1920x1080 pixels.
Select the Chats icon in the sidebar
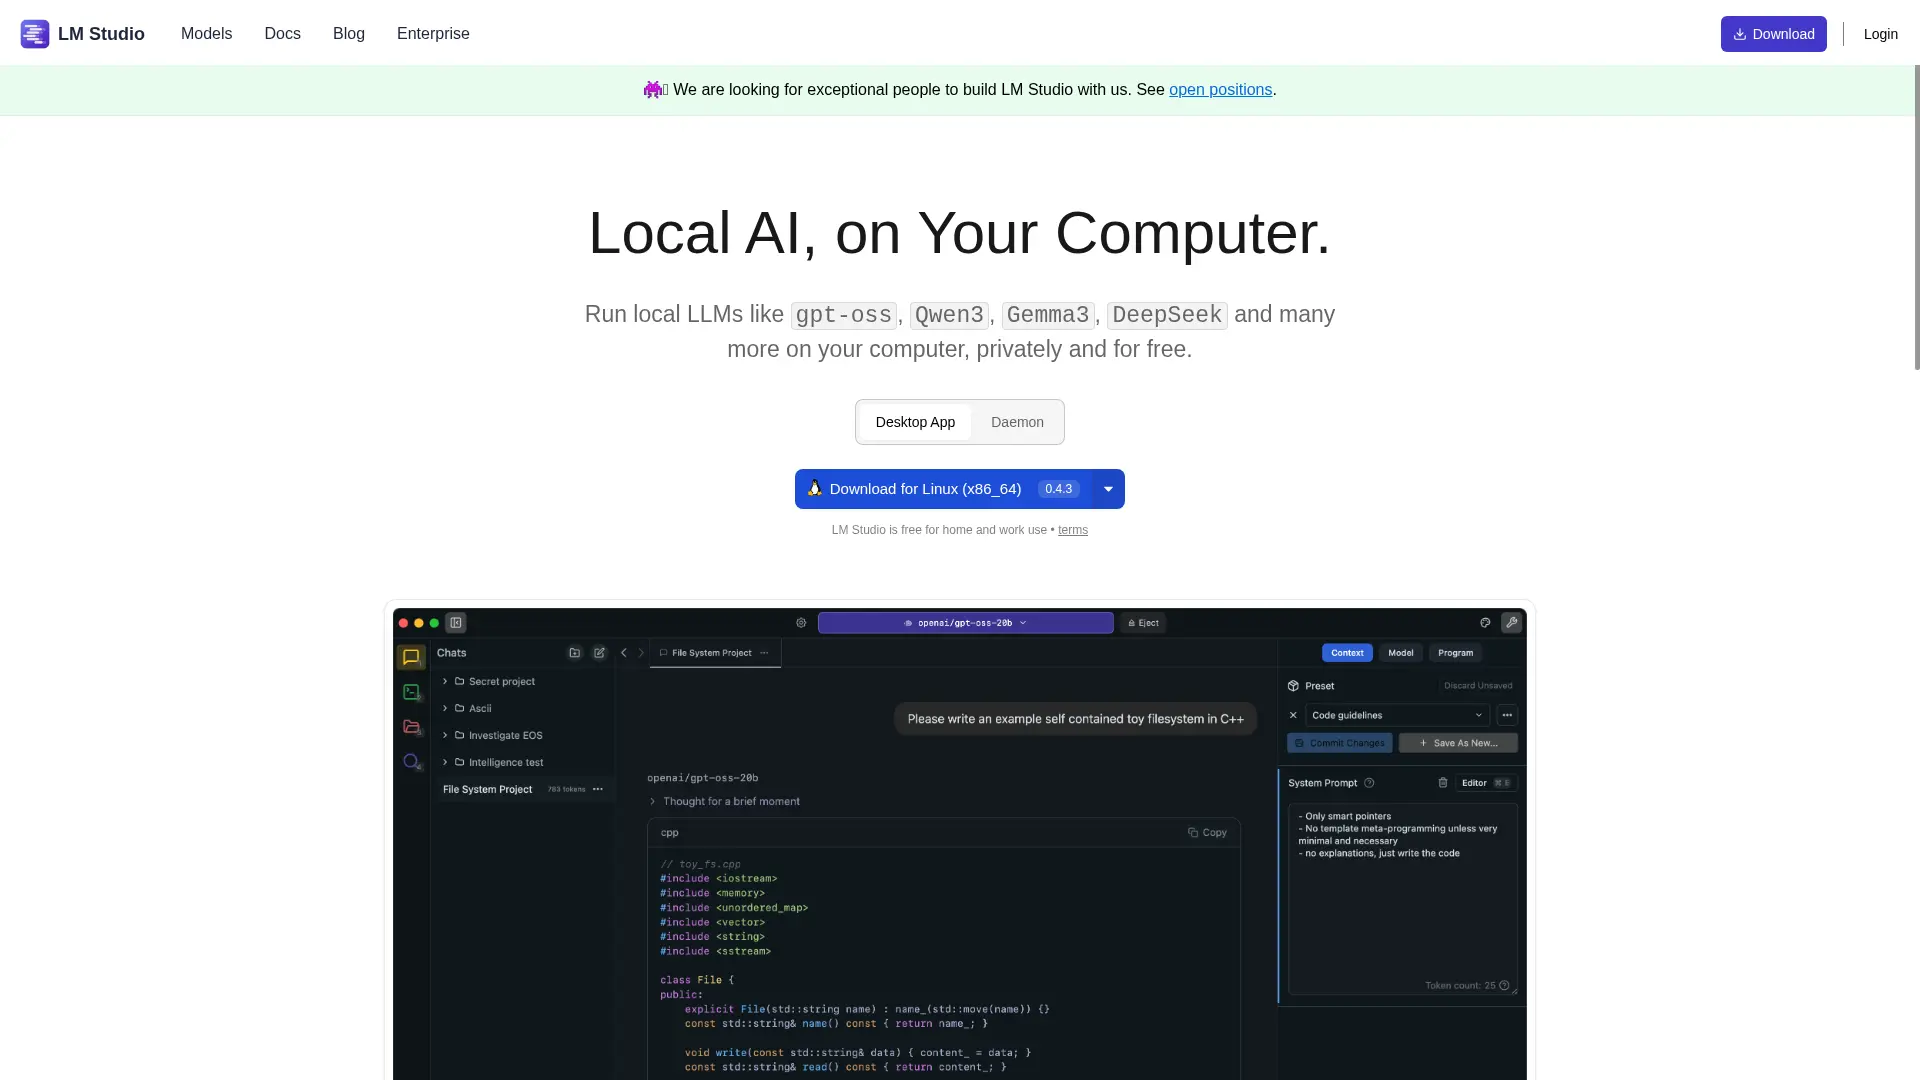coord(411,656)
